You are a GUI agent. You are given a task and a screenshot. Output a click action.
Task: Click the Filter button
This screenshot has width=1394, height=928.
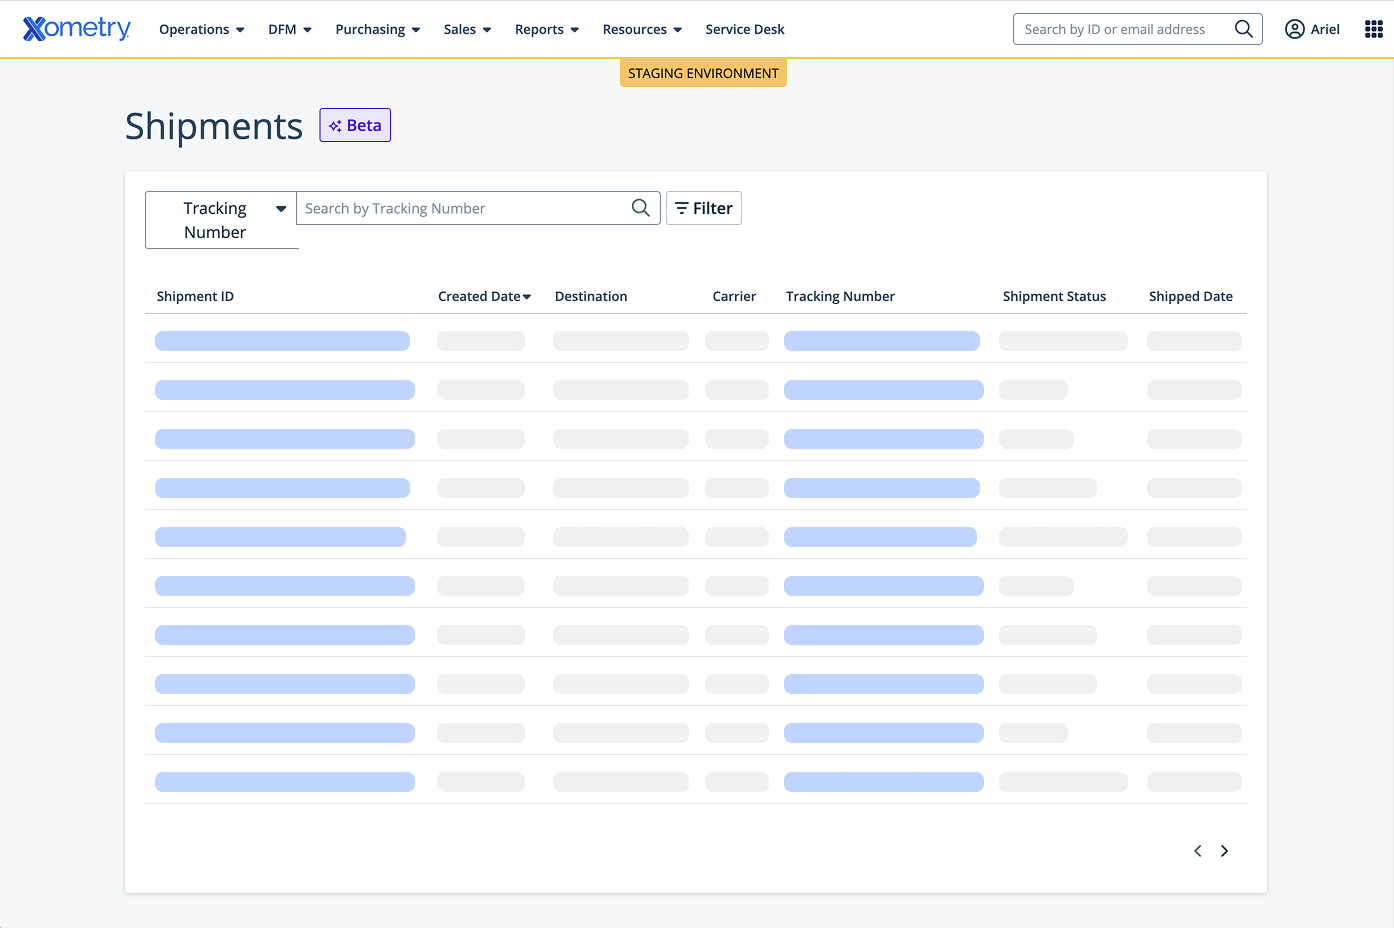click(x=704, y=208)
